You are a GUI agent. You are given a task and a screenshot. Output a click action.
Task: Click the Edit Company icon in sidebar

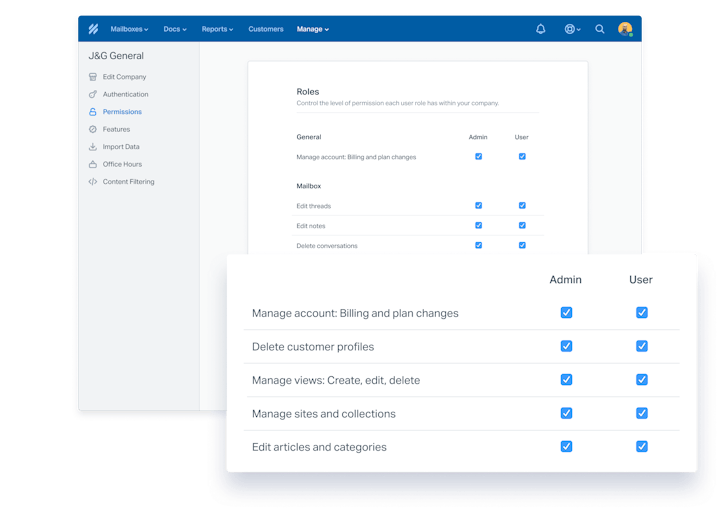click(x=93, y=77)
